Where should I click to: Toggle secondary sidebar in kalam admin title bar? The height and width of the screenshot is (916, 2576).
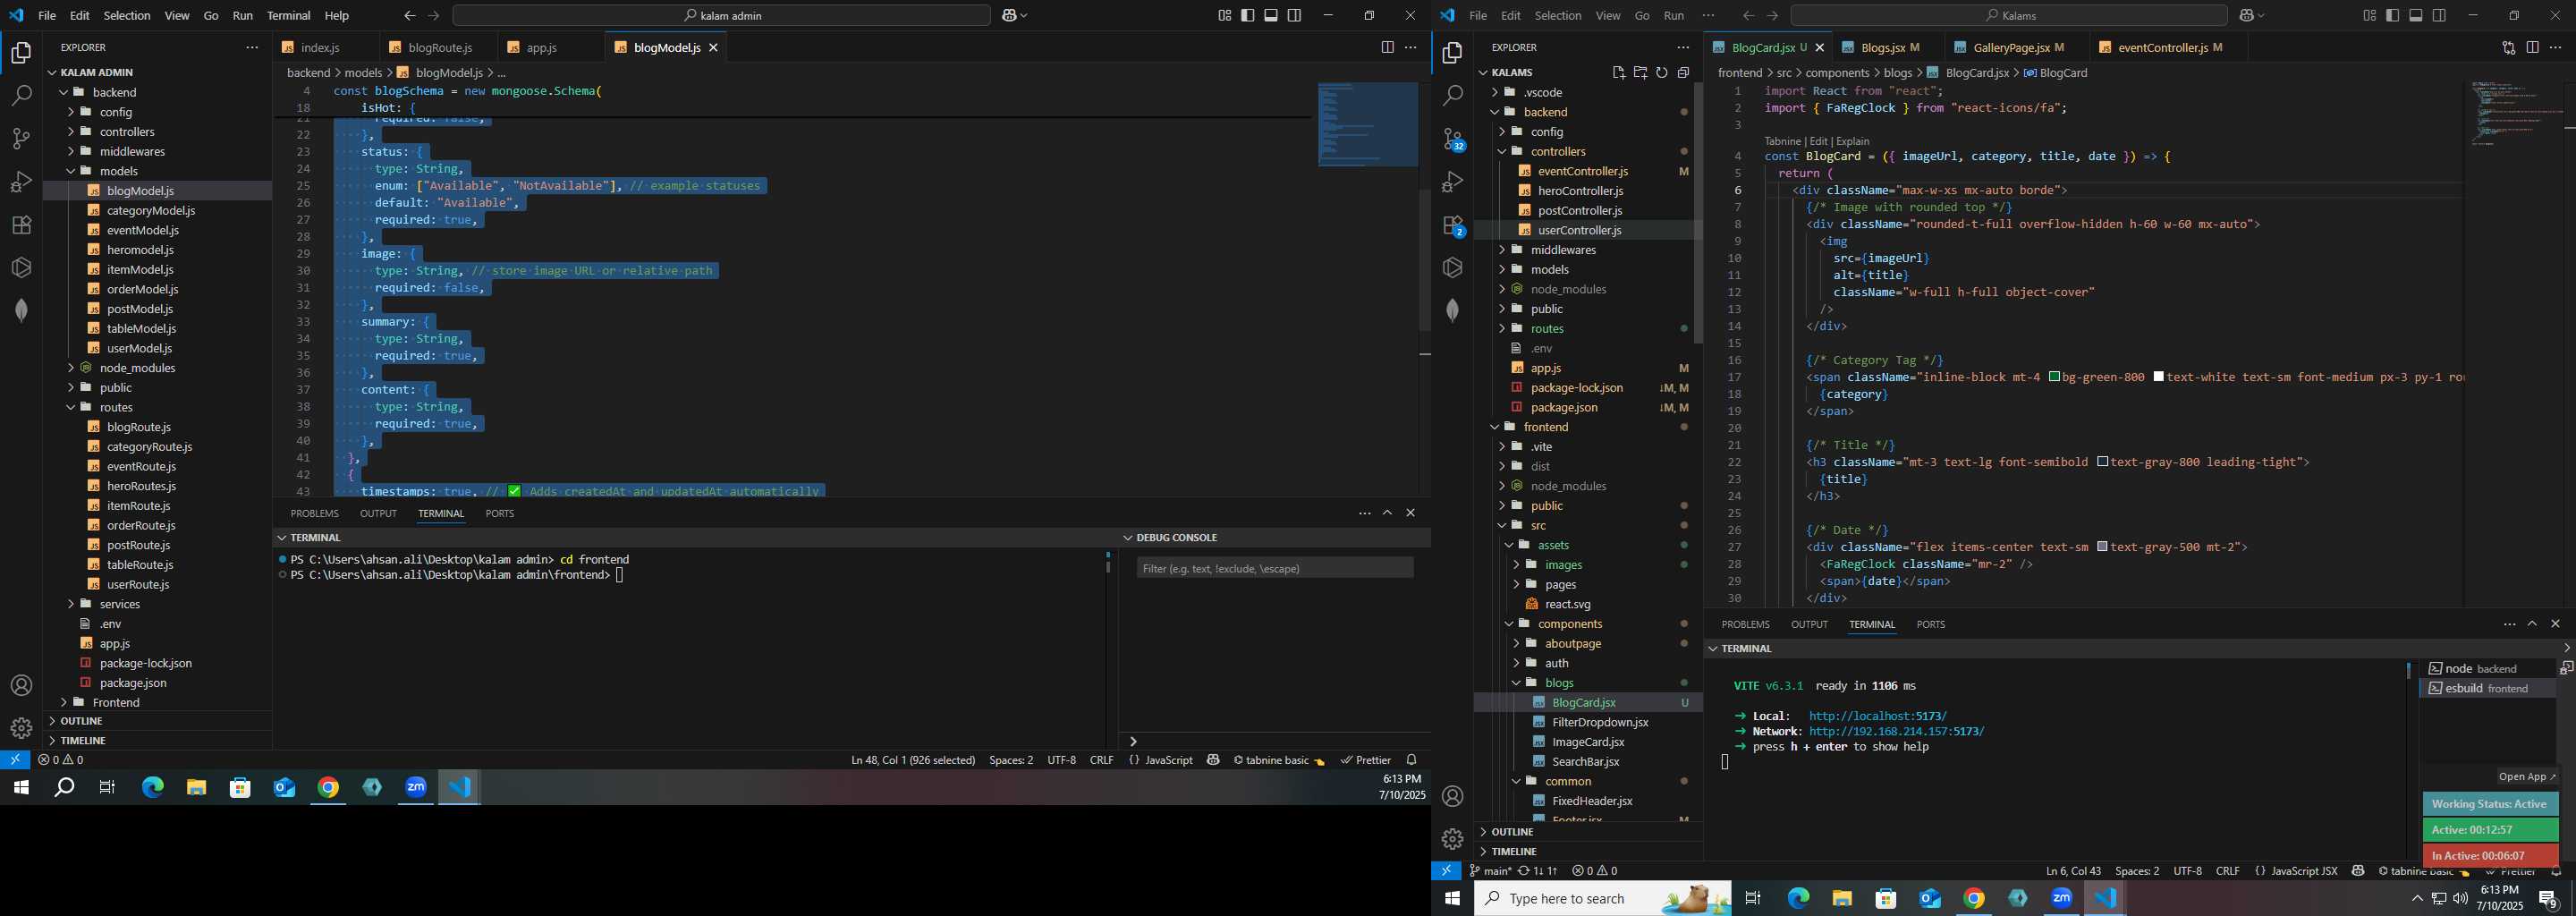[x=1295, y=16]
